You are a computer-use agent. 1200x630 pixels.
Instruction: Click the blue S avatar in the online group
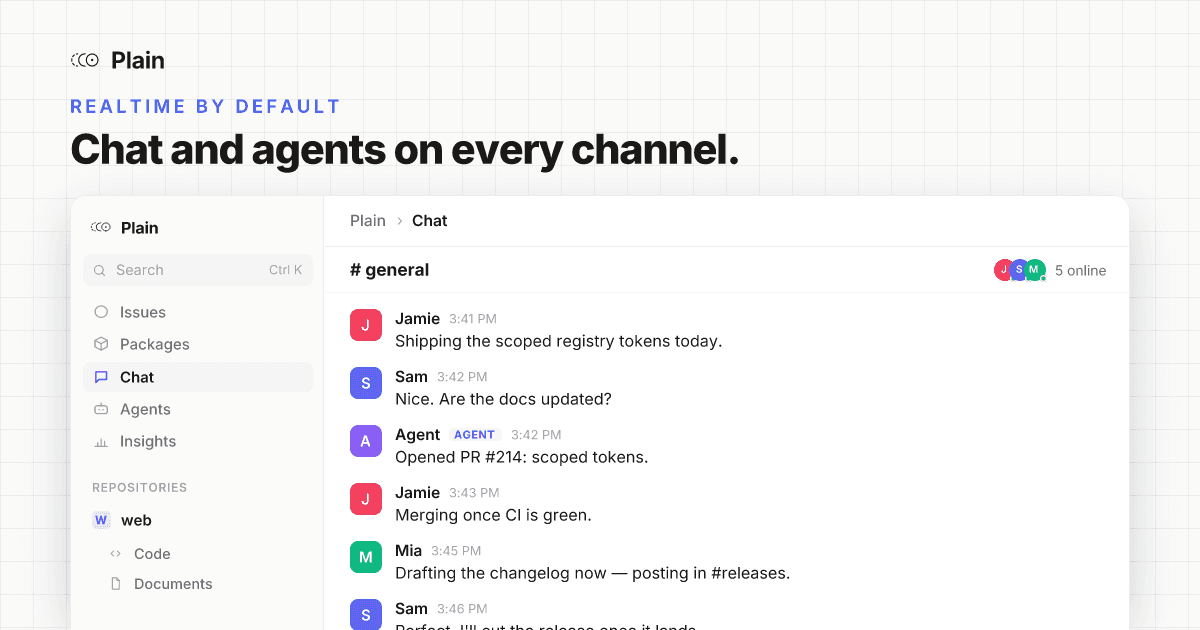pos(1019,270)
